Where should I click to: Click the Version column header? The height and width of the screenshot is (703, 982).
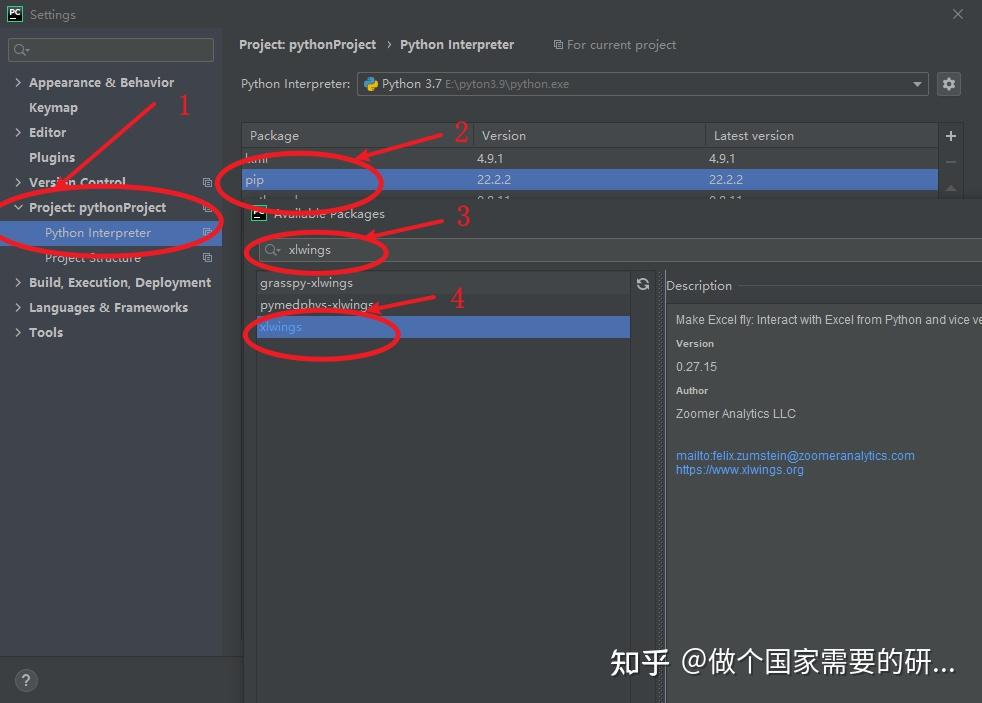(x=504, y=136)
